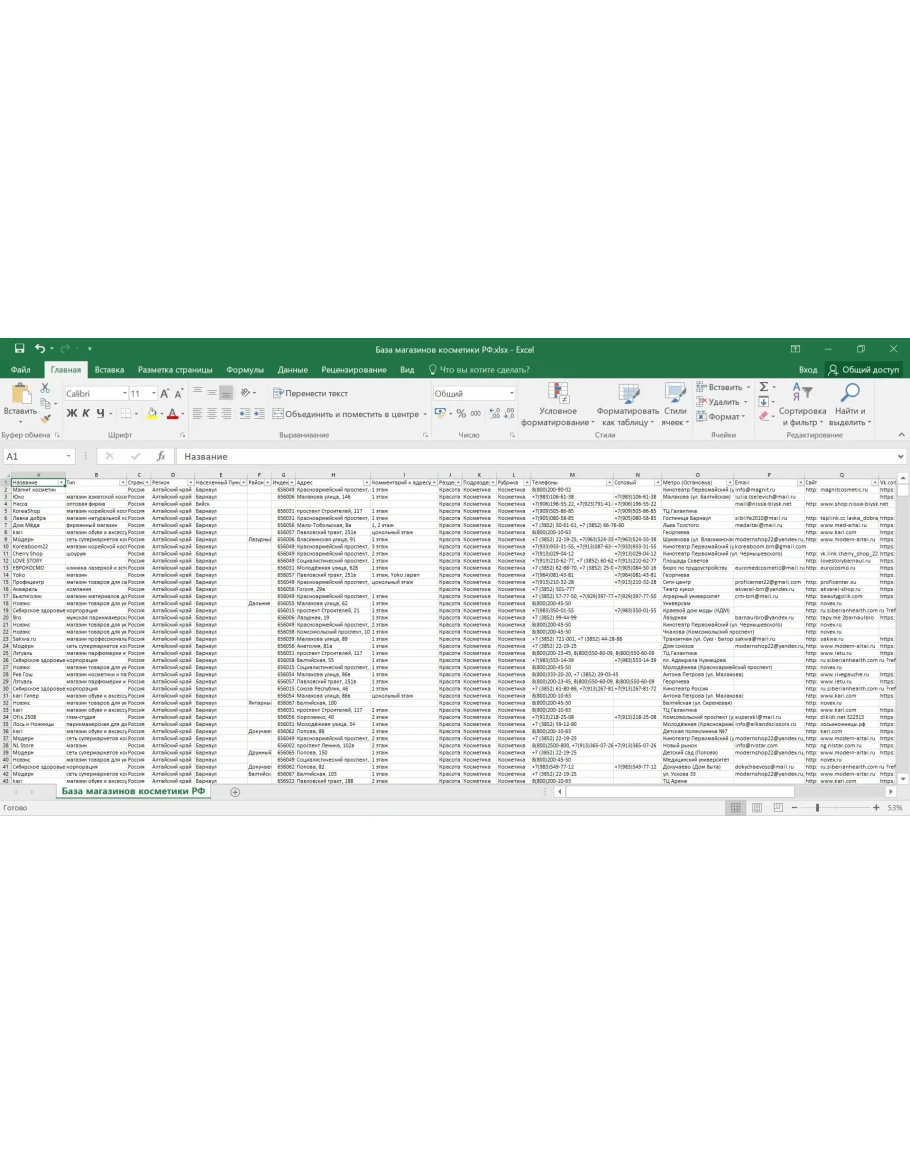Expand the formula bar chevron

[900, 457]
